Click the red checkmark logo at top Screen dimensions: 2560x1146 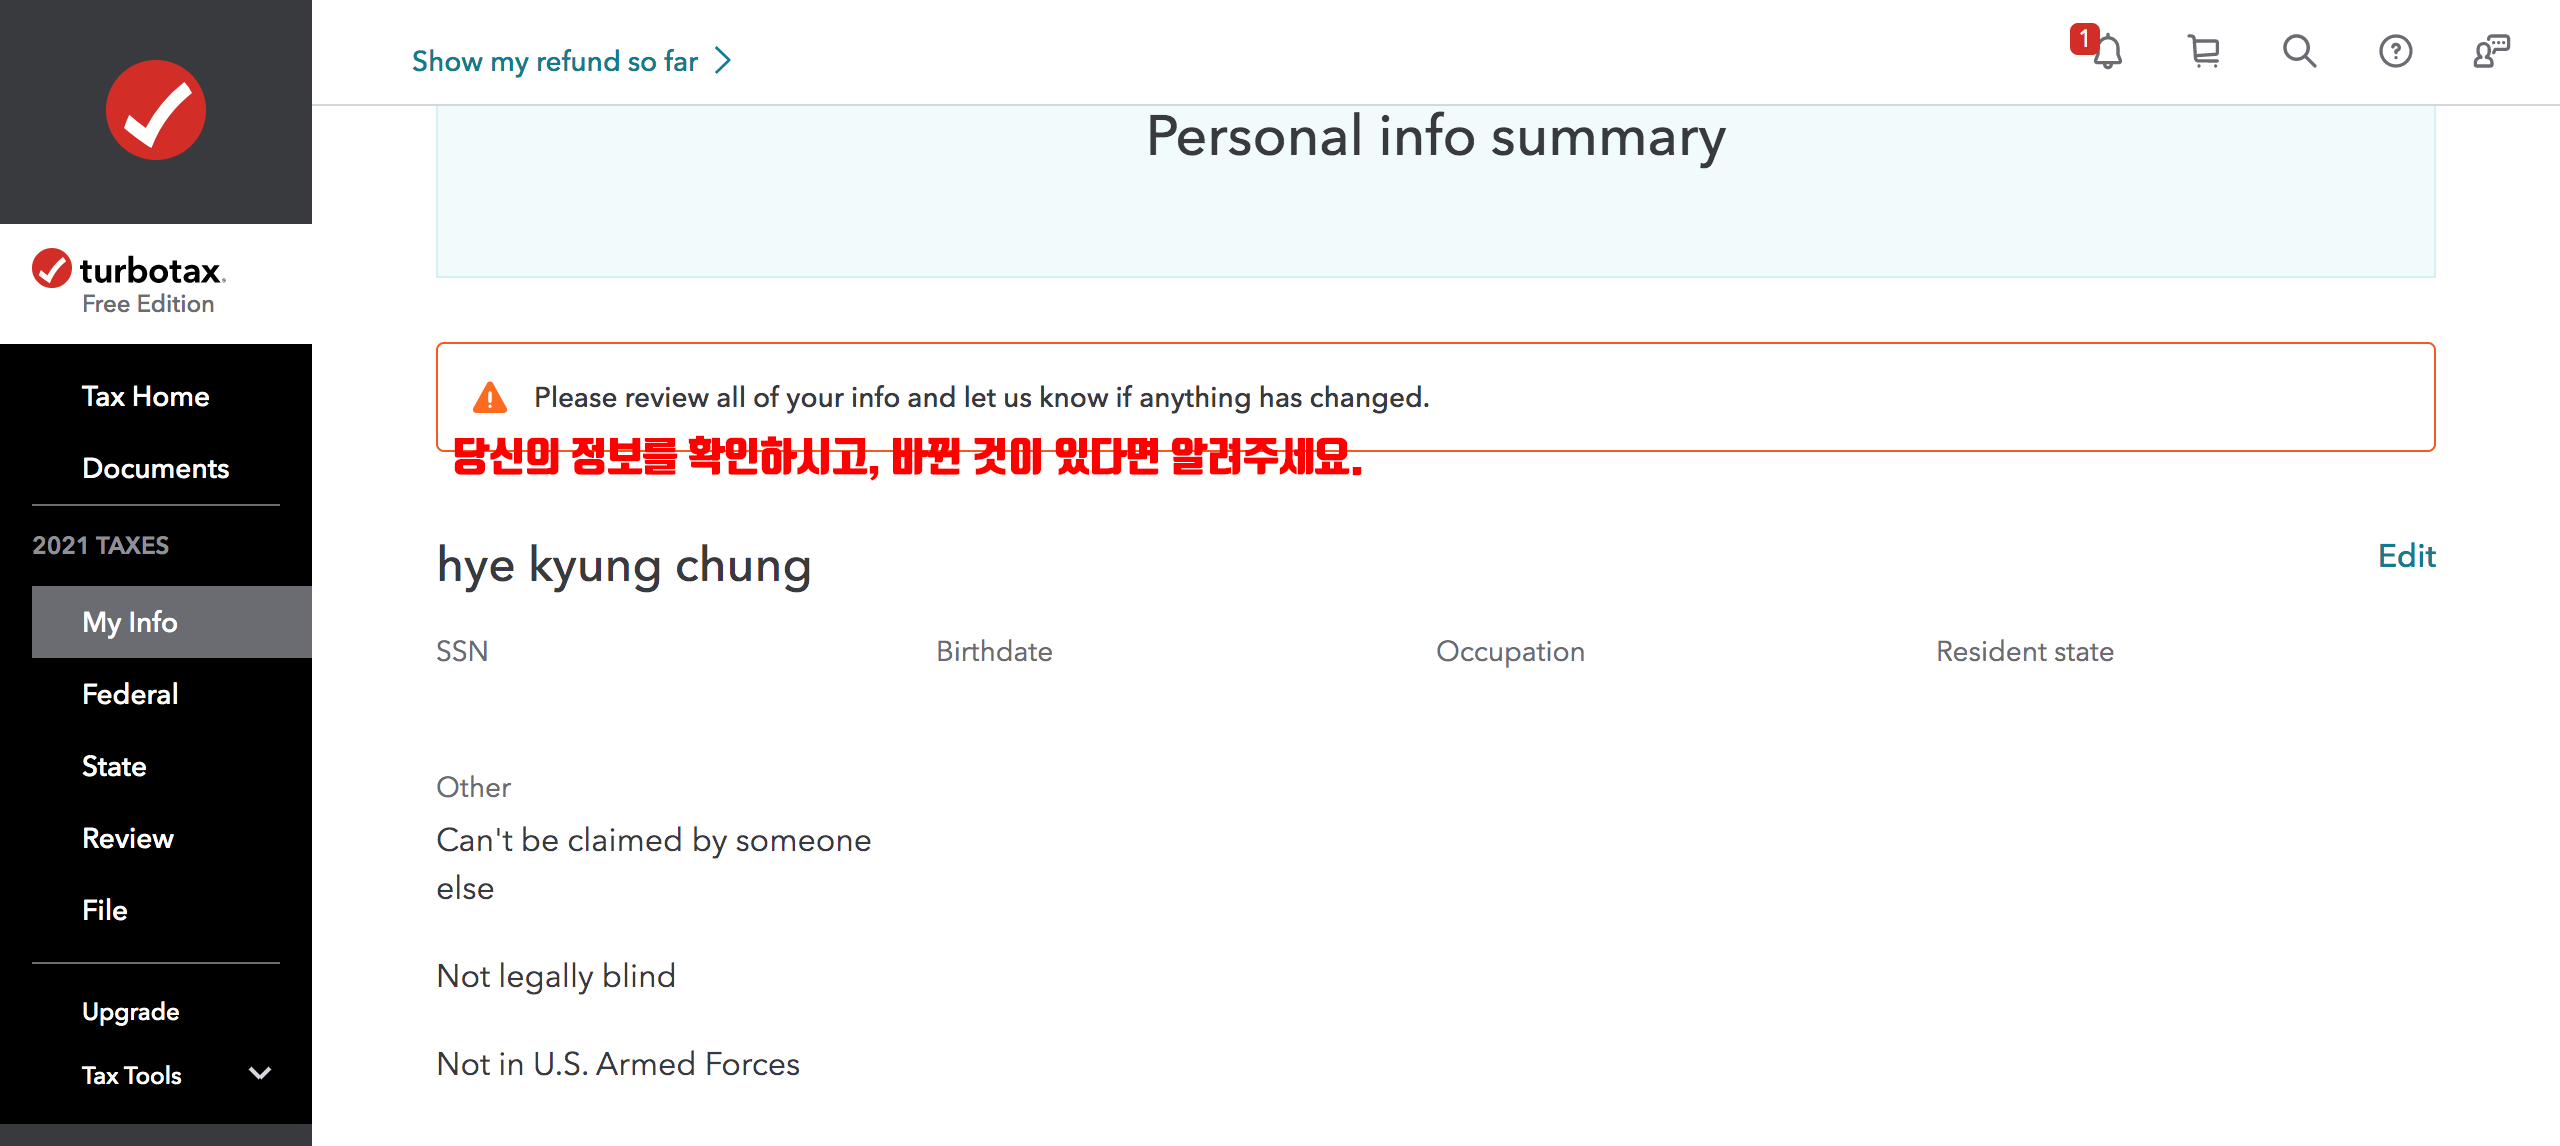[x=156, y=110]
